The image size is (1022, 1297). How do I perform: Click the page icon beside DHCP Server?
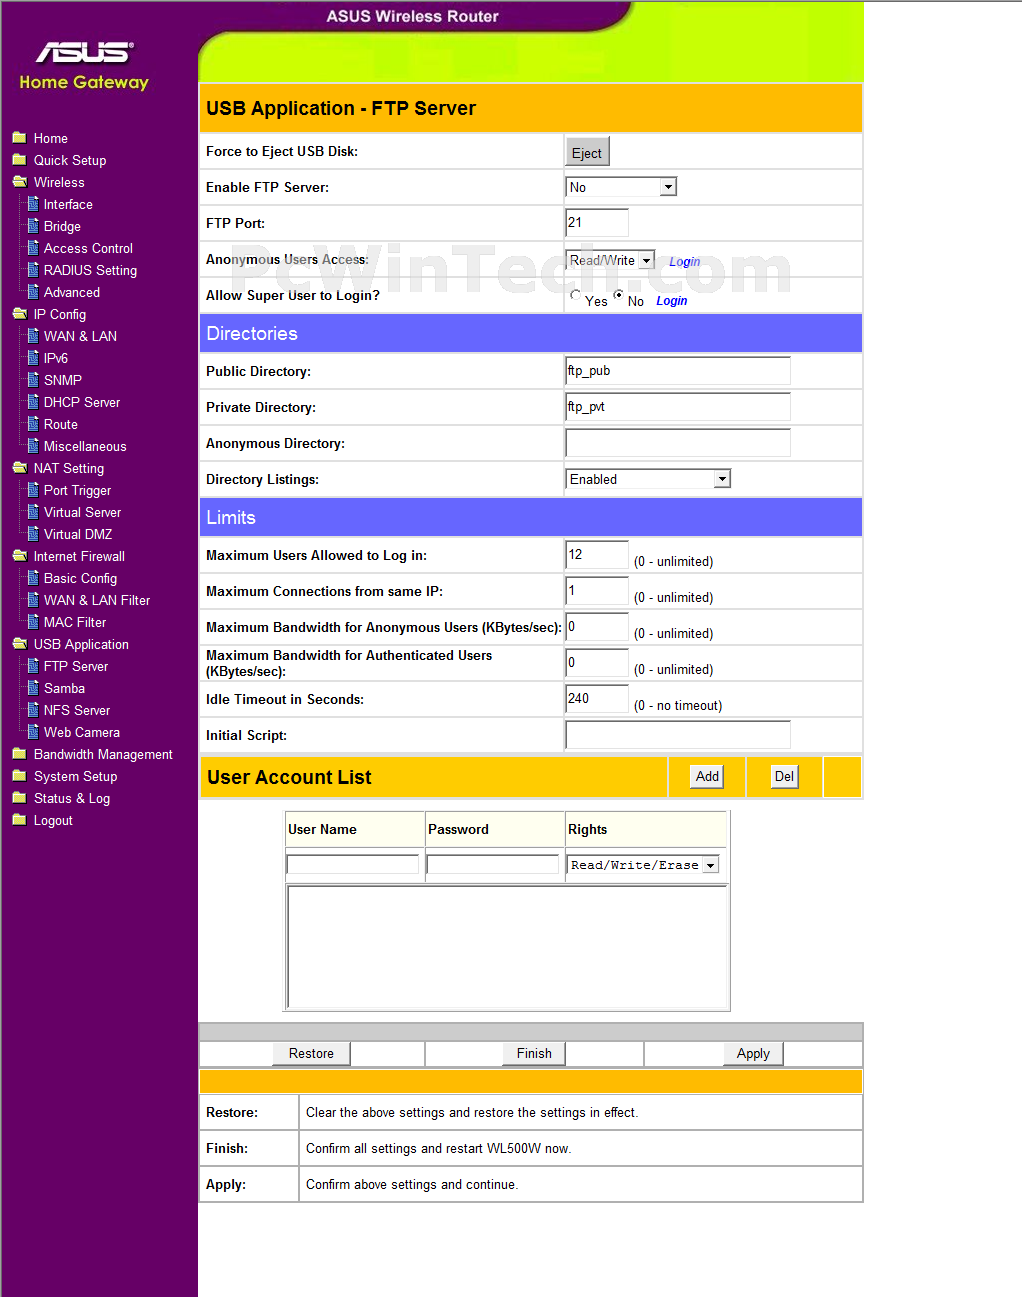click(33, 402)
